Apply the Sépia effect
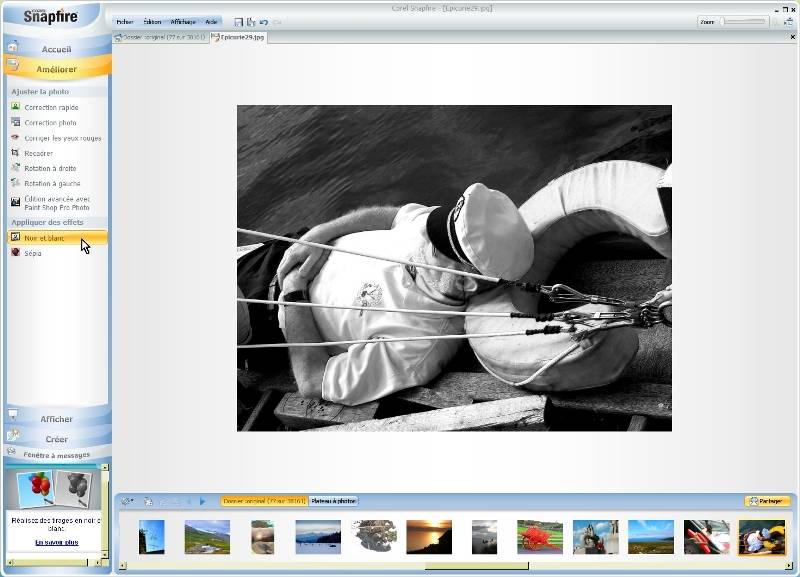This screenshot has width=800, height=577. pos(33,253)
